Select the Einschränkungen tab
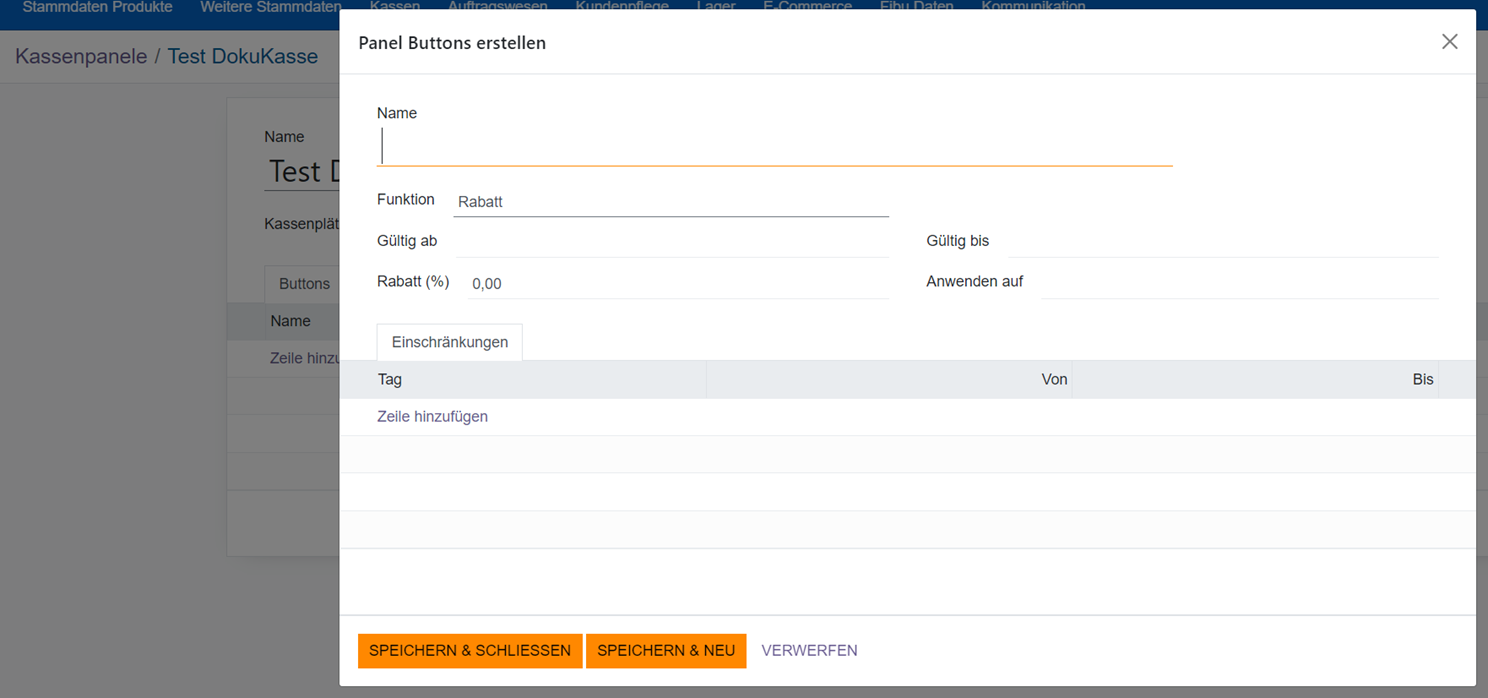Screen dimensions: 1488x698 tap(449, 342)
